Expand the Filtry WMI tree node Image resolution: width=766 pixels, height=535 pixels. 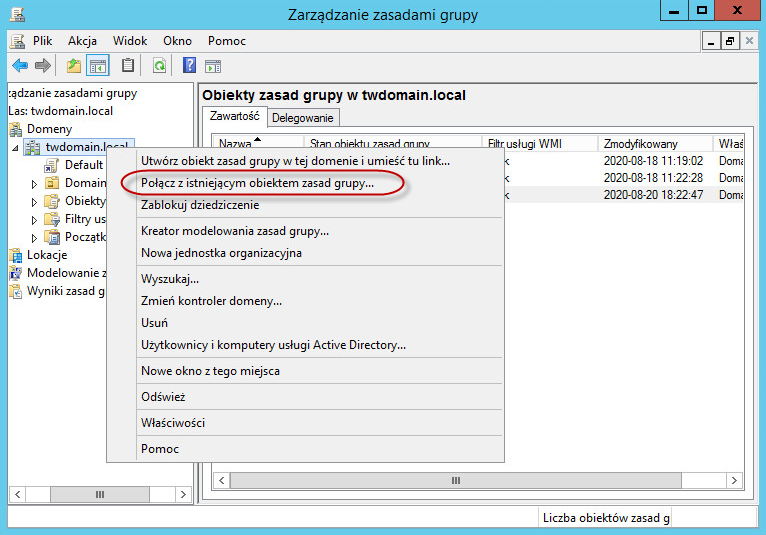[x=35, y=220]
